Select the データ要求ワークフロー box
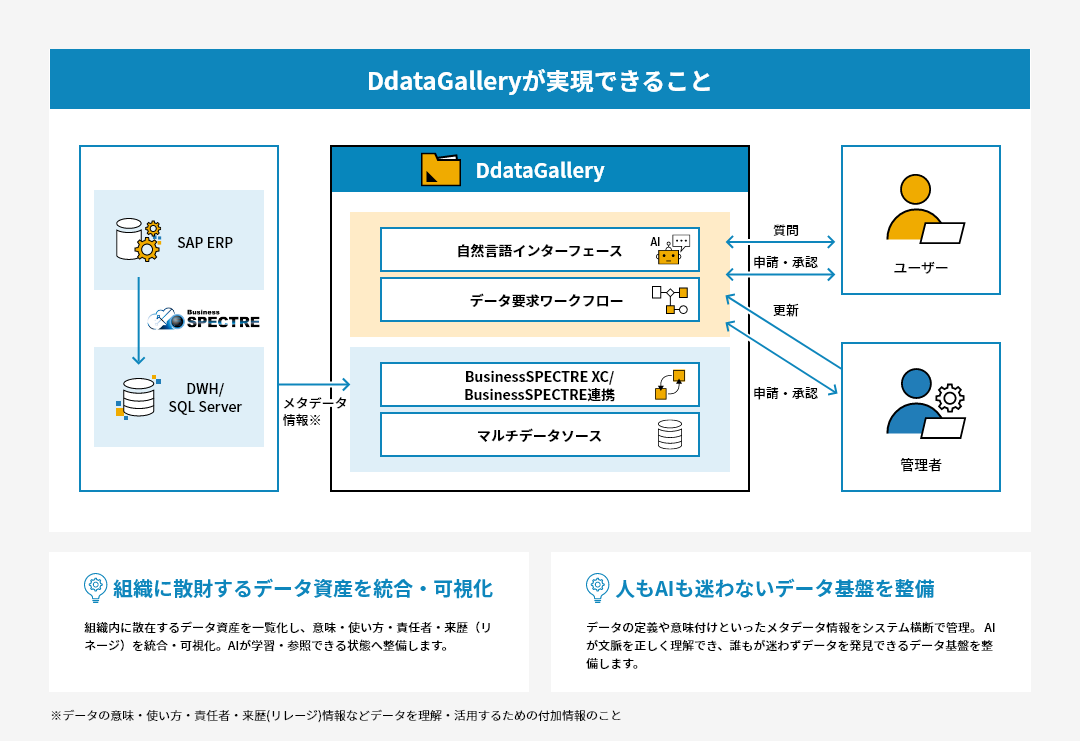Screen dimensions: 1080x741 point(539,300)
